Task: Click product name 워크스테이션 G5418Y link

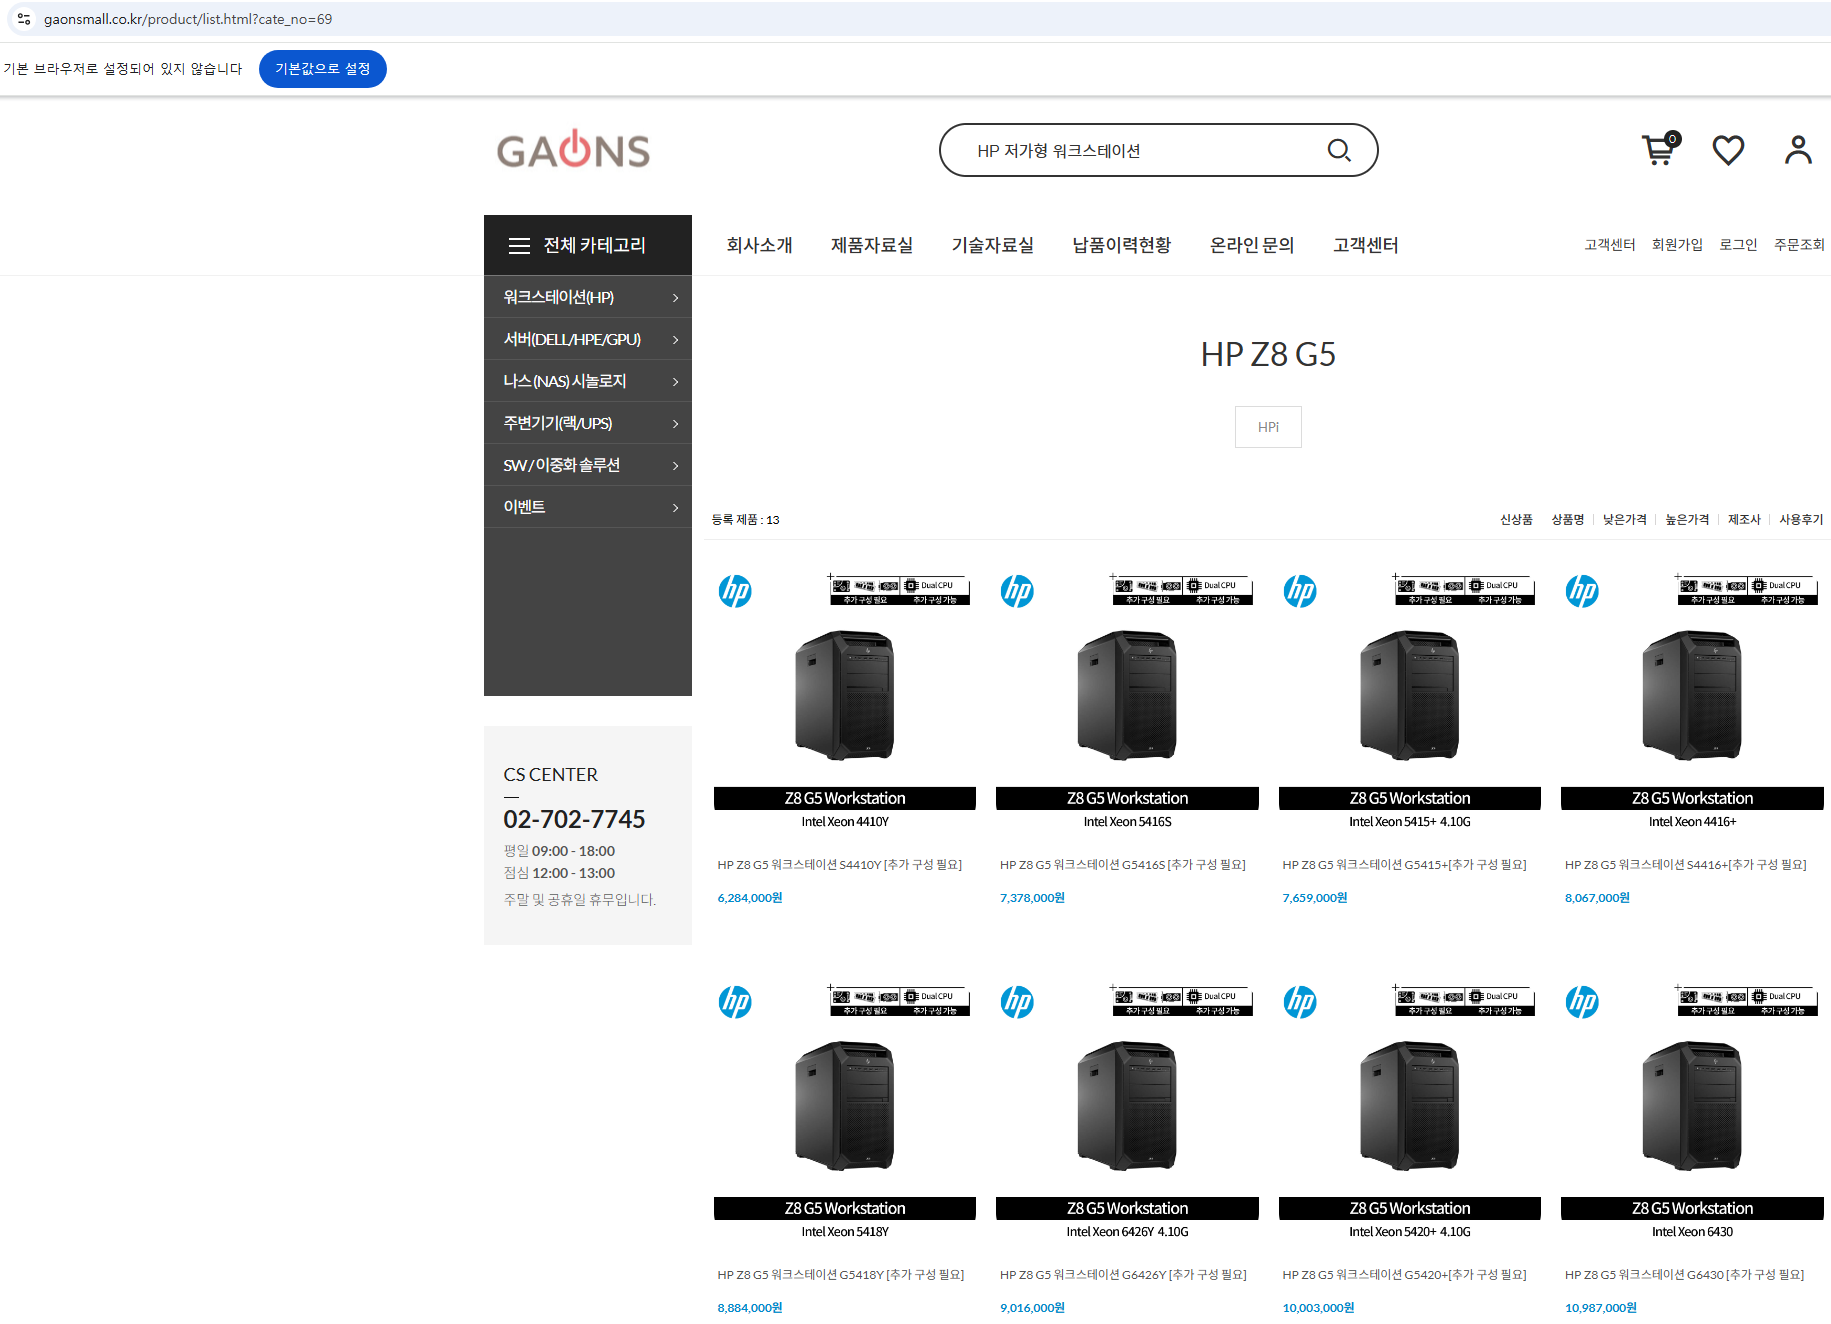Action: click(x=841, y=1275)
